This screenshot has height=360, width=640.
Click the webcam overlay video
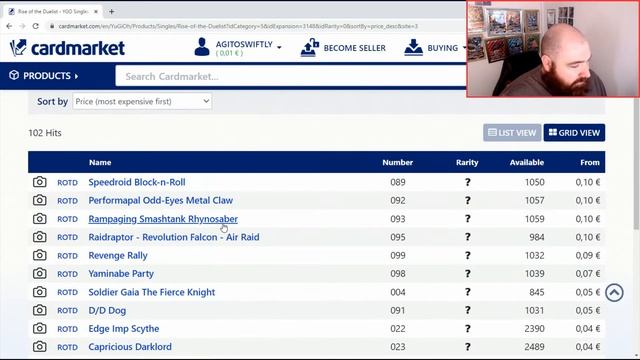553,49
